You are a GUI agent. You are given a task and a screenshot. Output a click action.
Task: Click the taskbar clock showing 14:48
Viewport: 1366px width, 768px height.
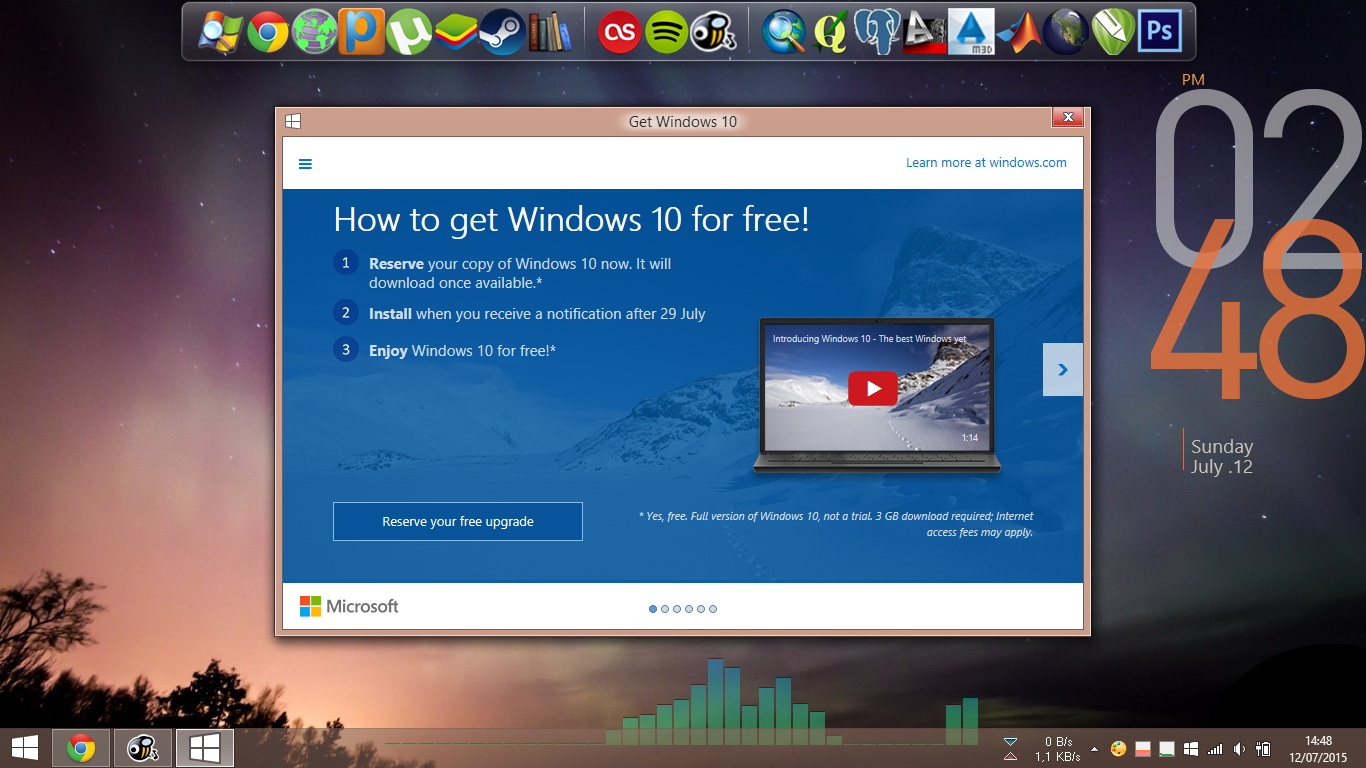[1318, 749]
